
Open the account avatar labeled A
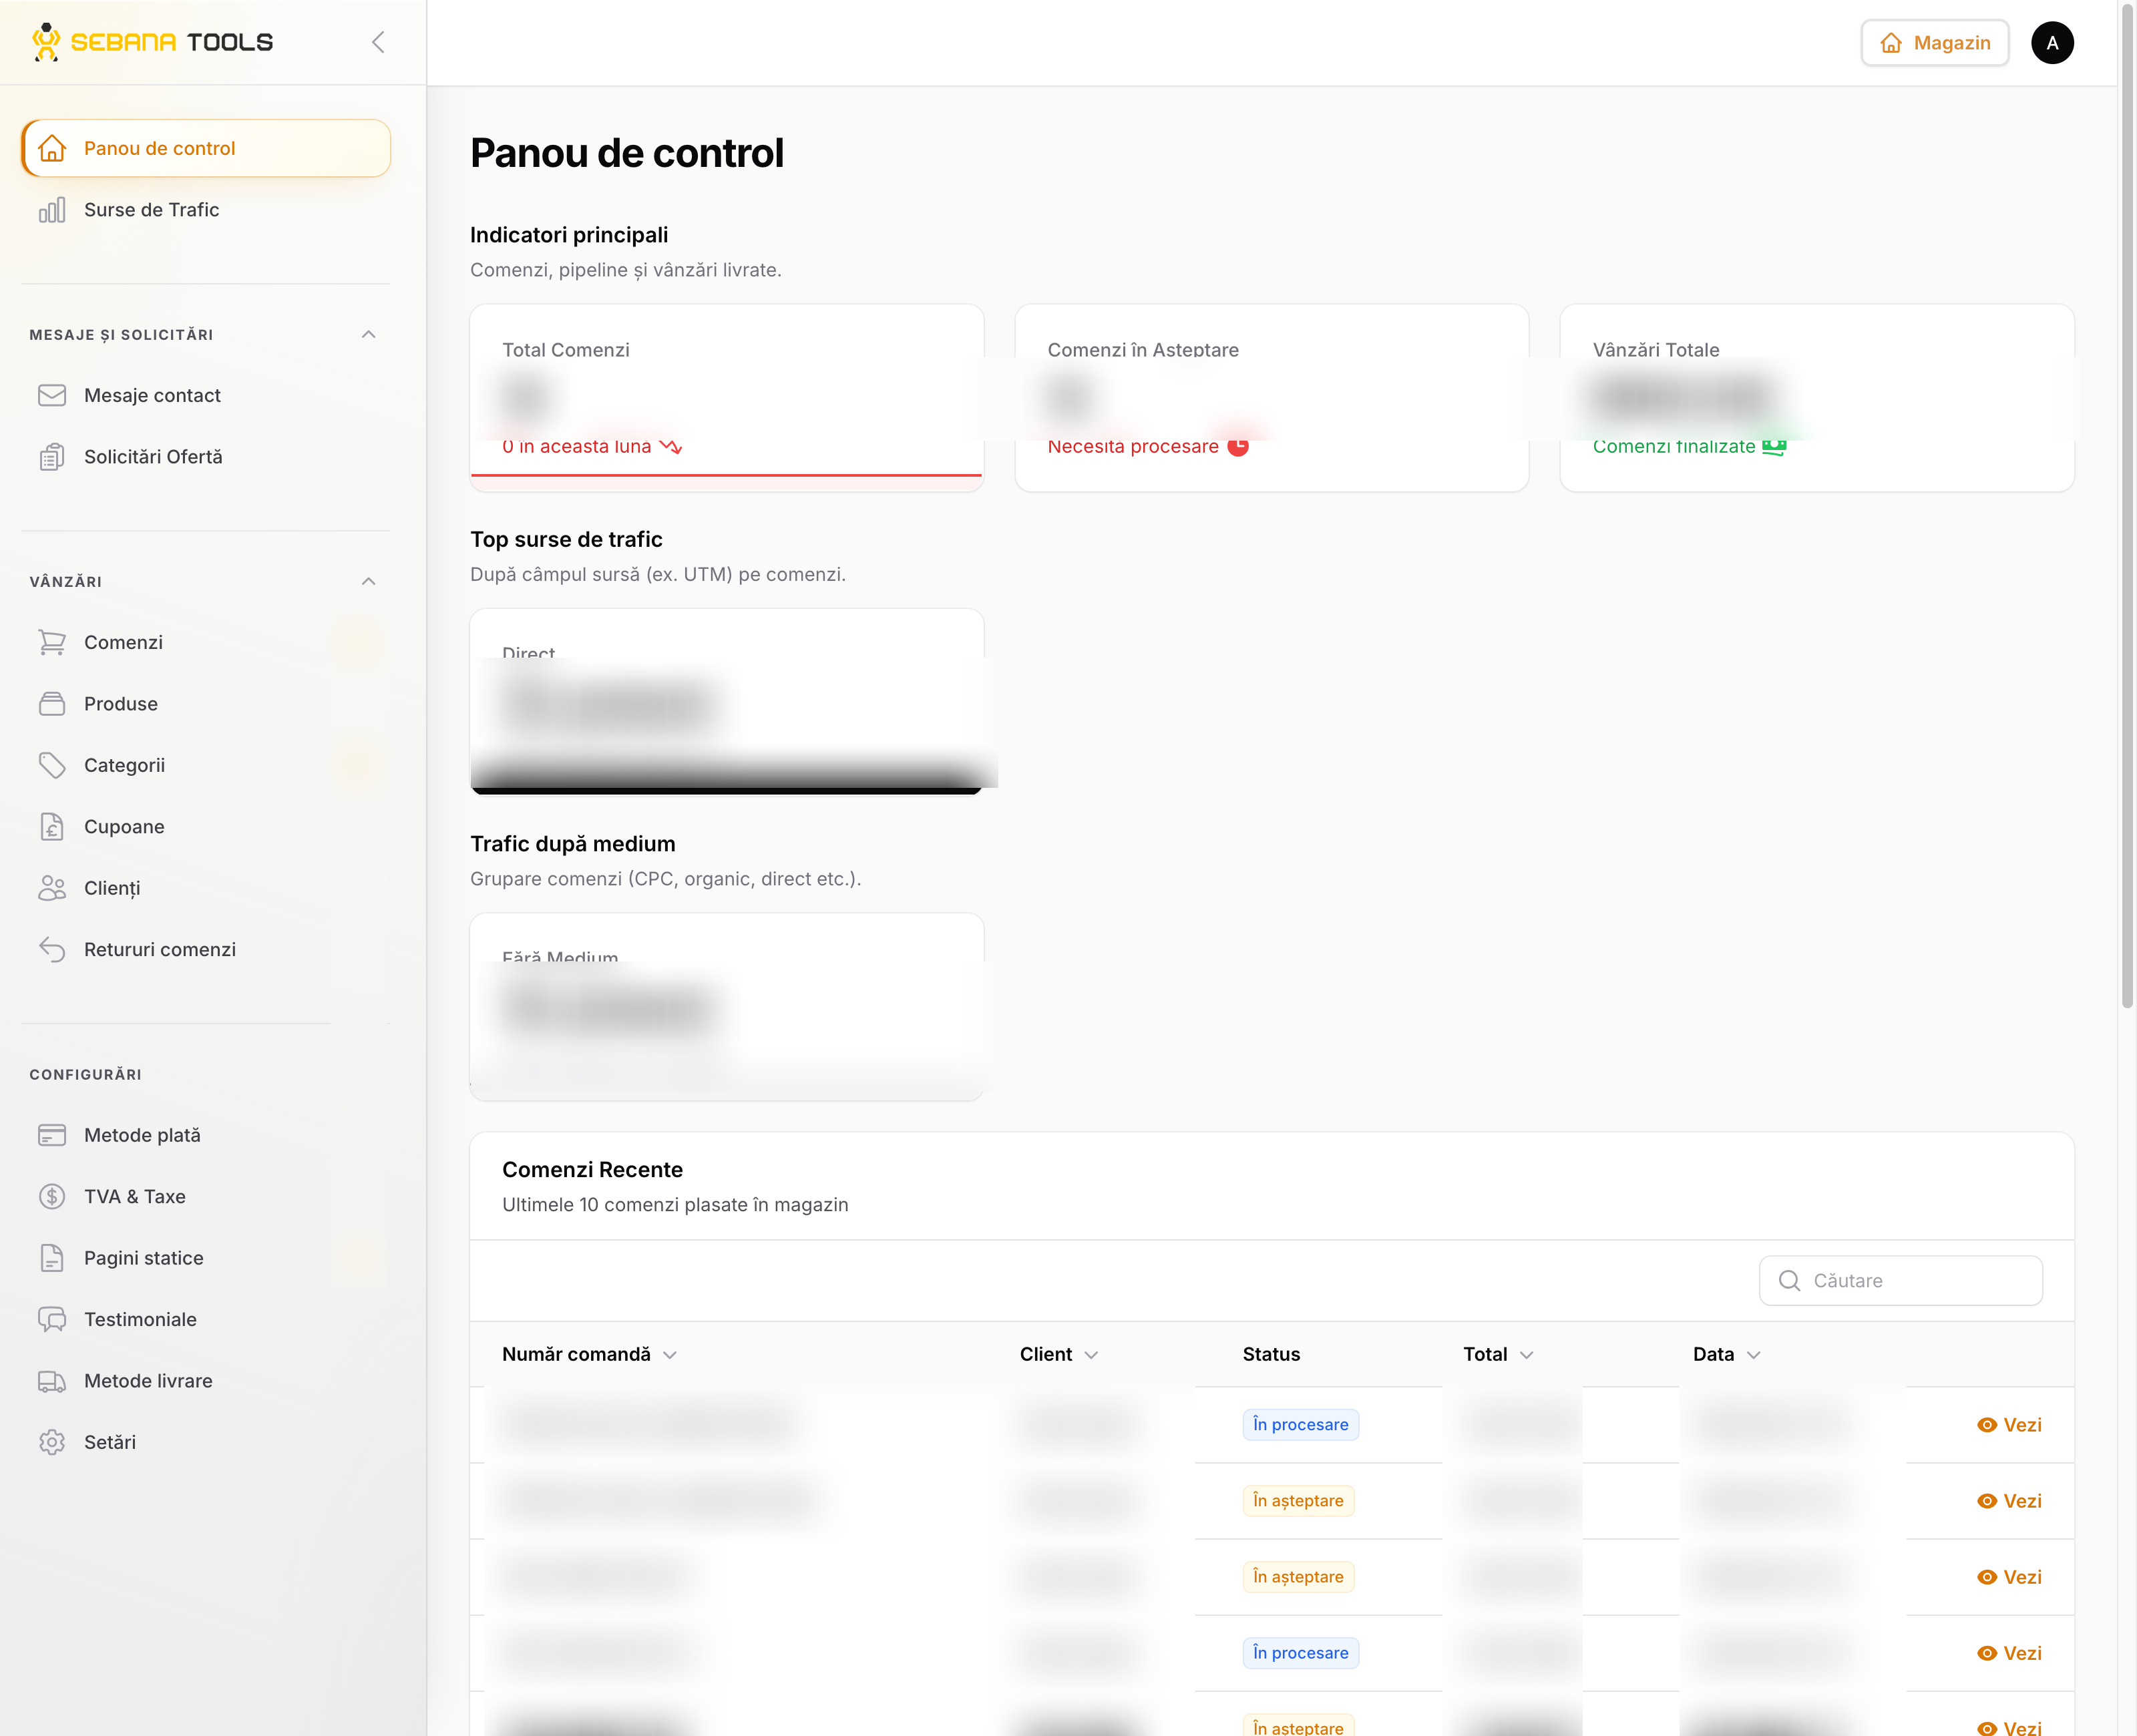pos(2052,43)
